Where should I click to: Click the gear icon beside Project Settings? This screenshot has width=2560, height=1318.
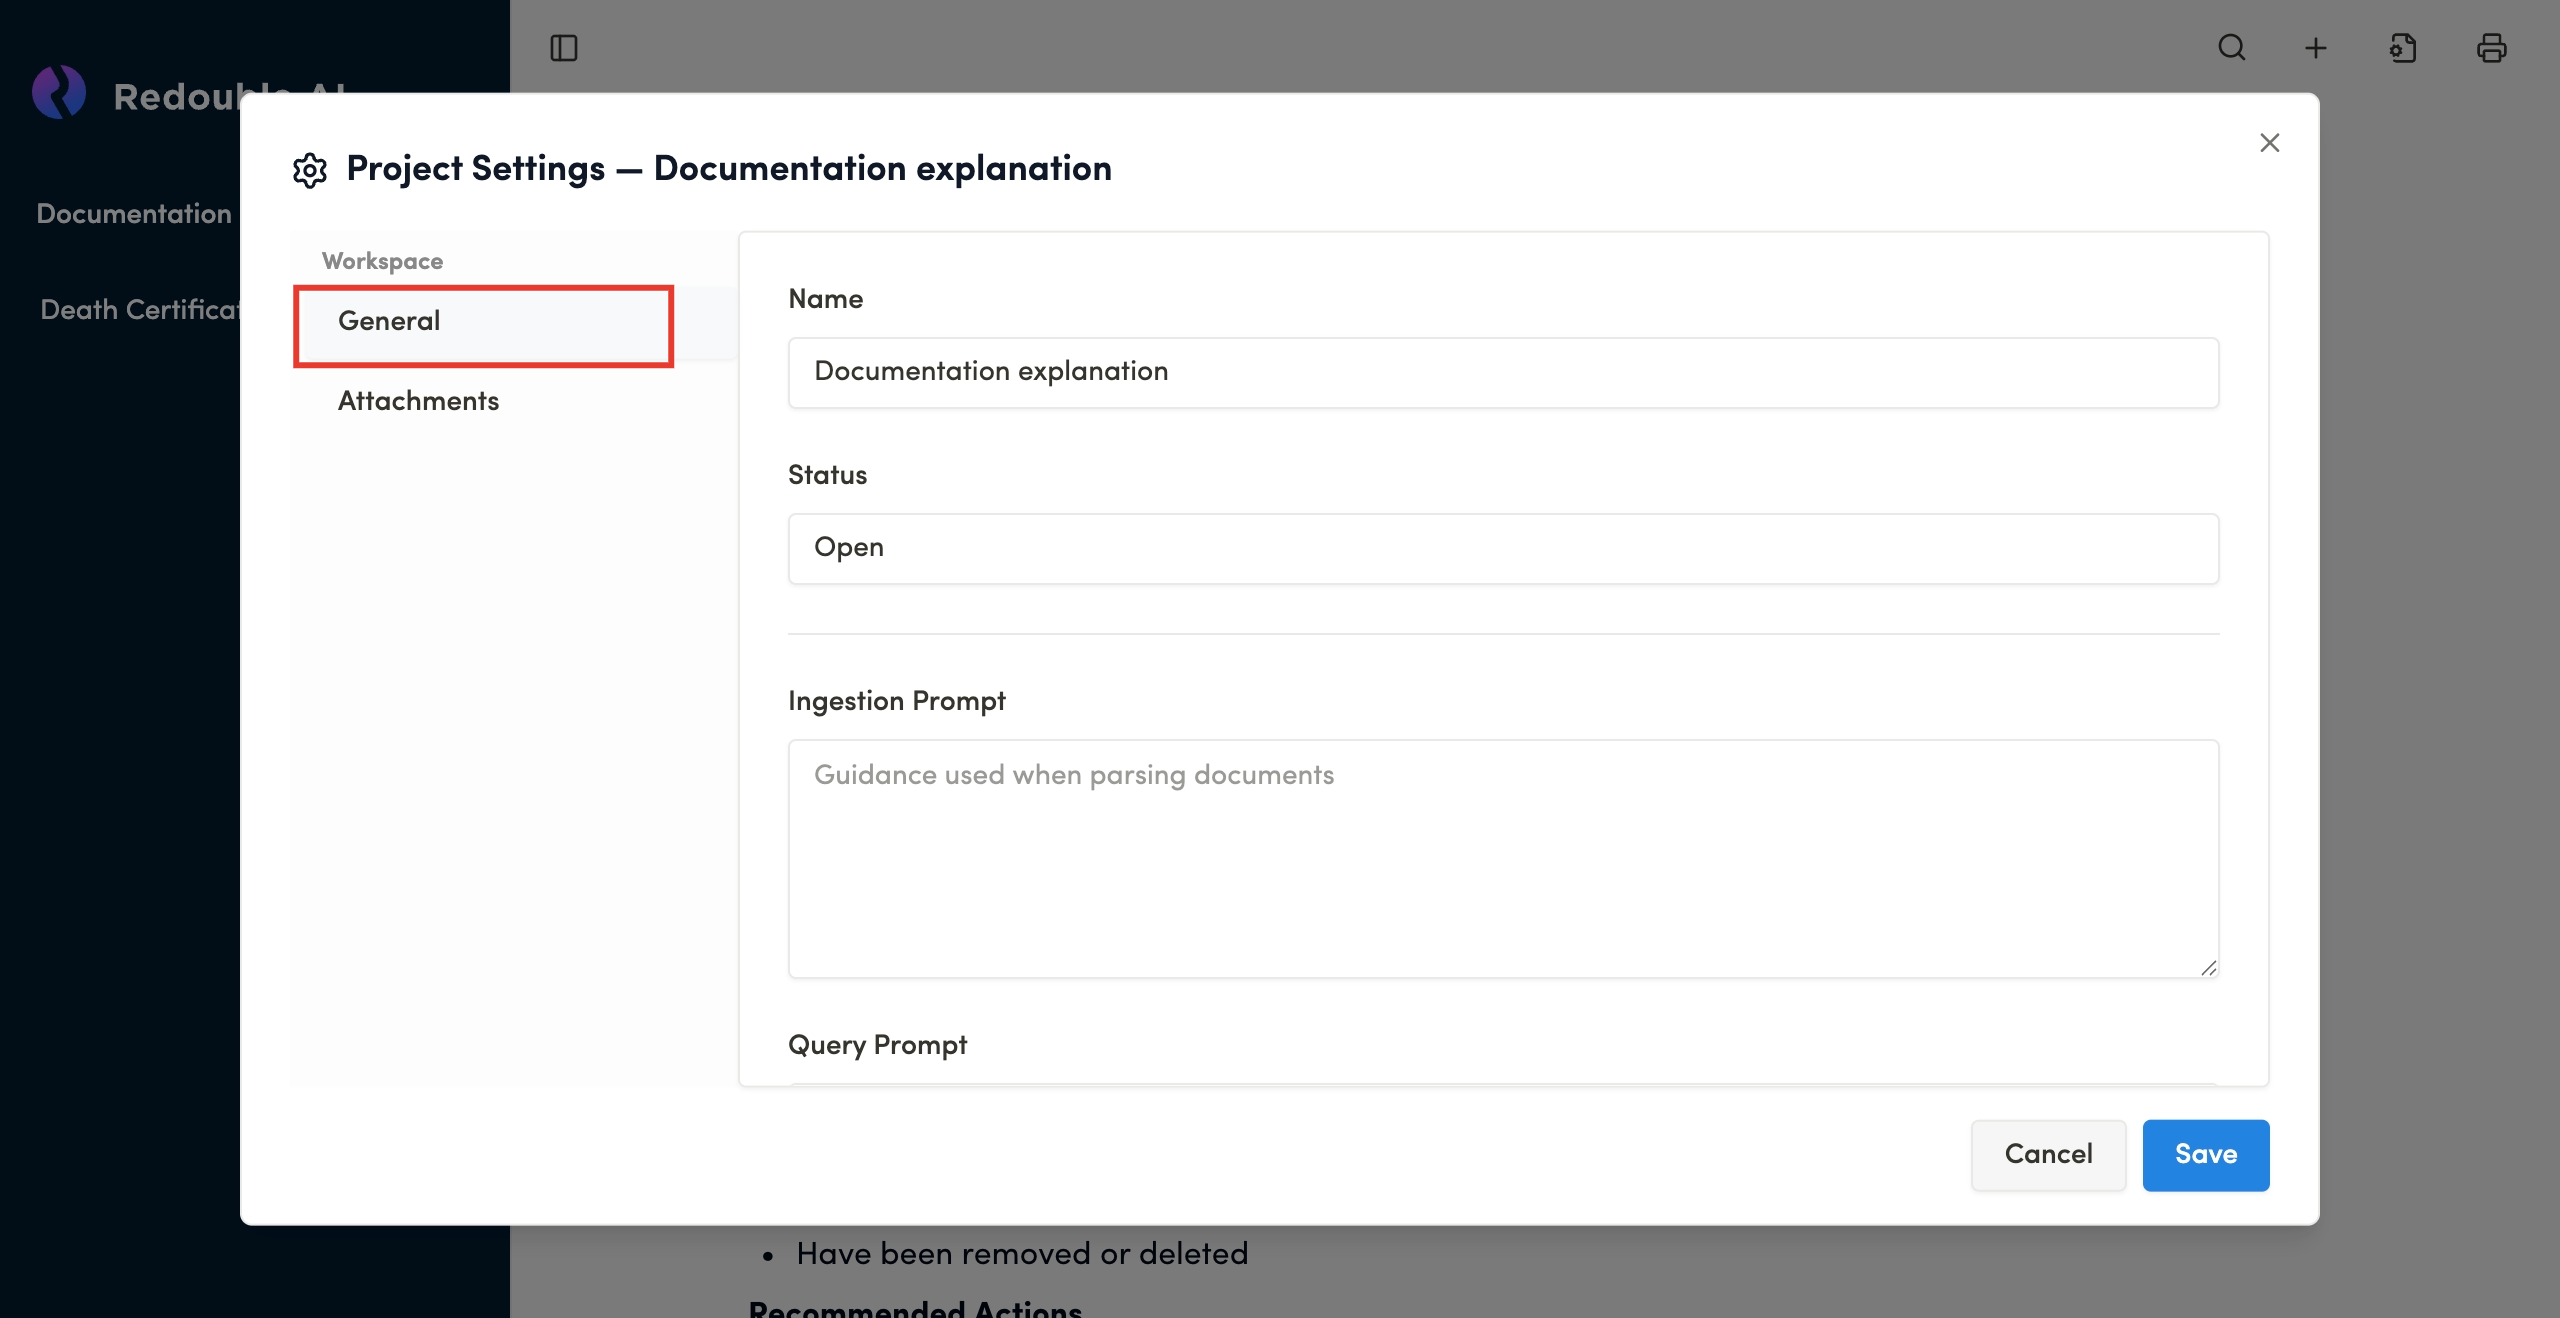click(310, 170)
